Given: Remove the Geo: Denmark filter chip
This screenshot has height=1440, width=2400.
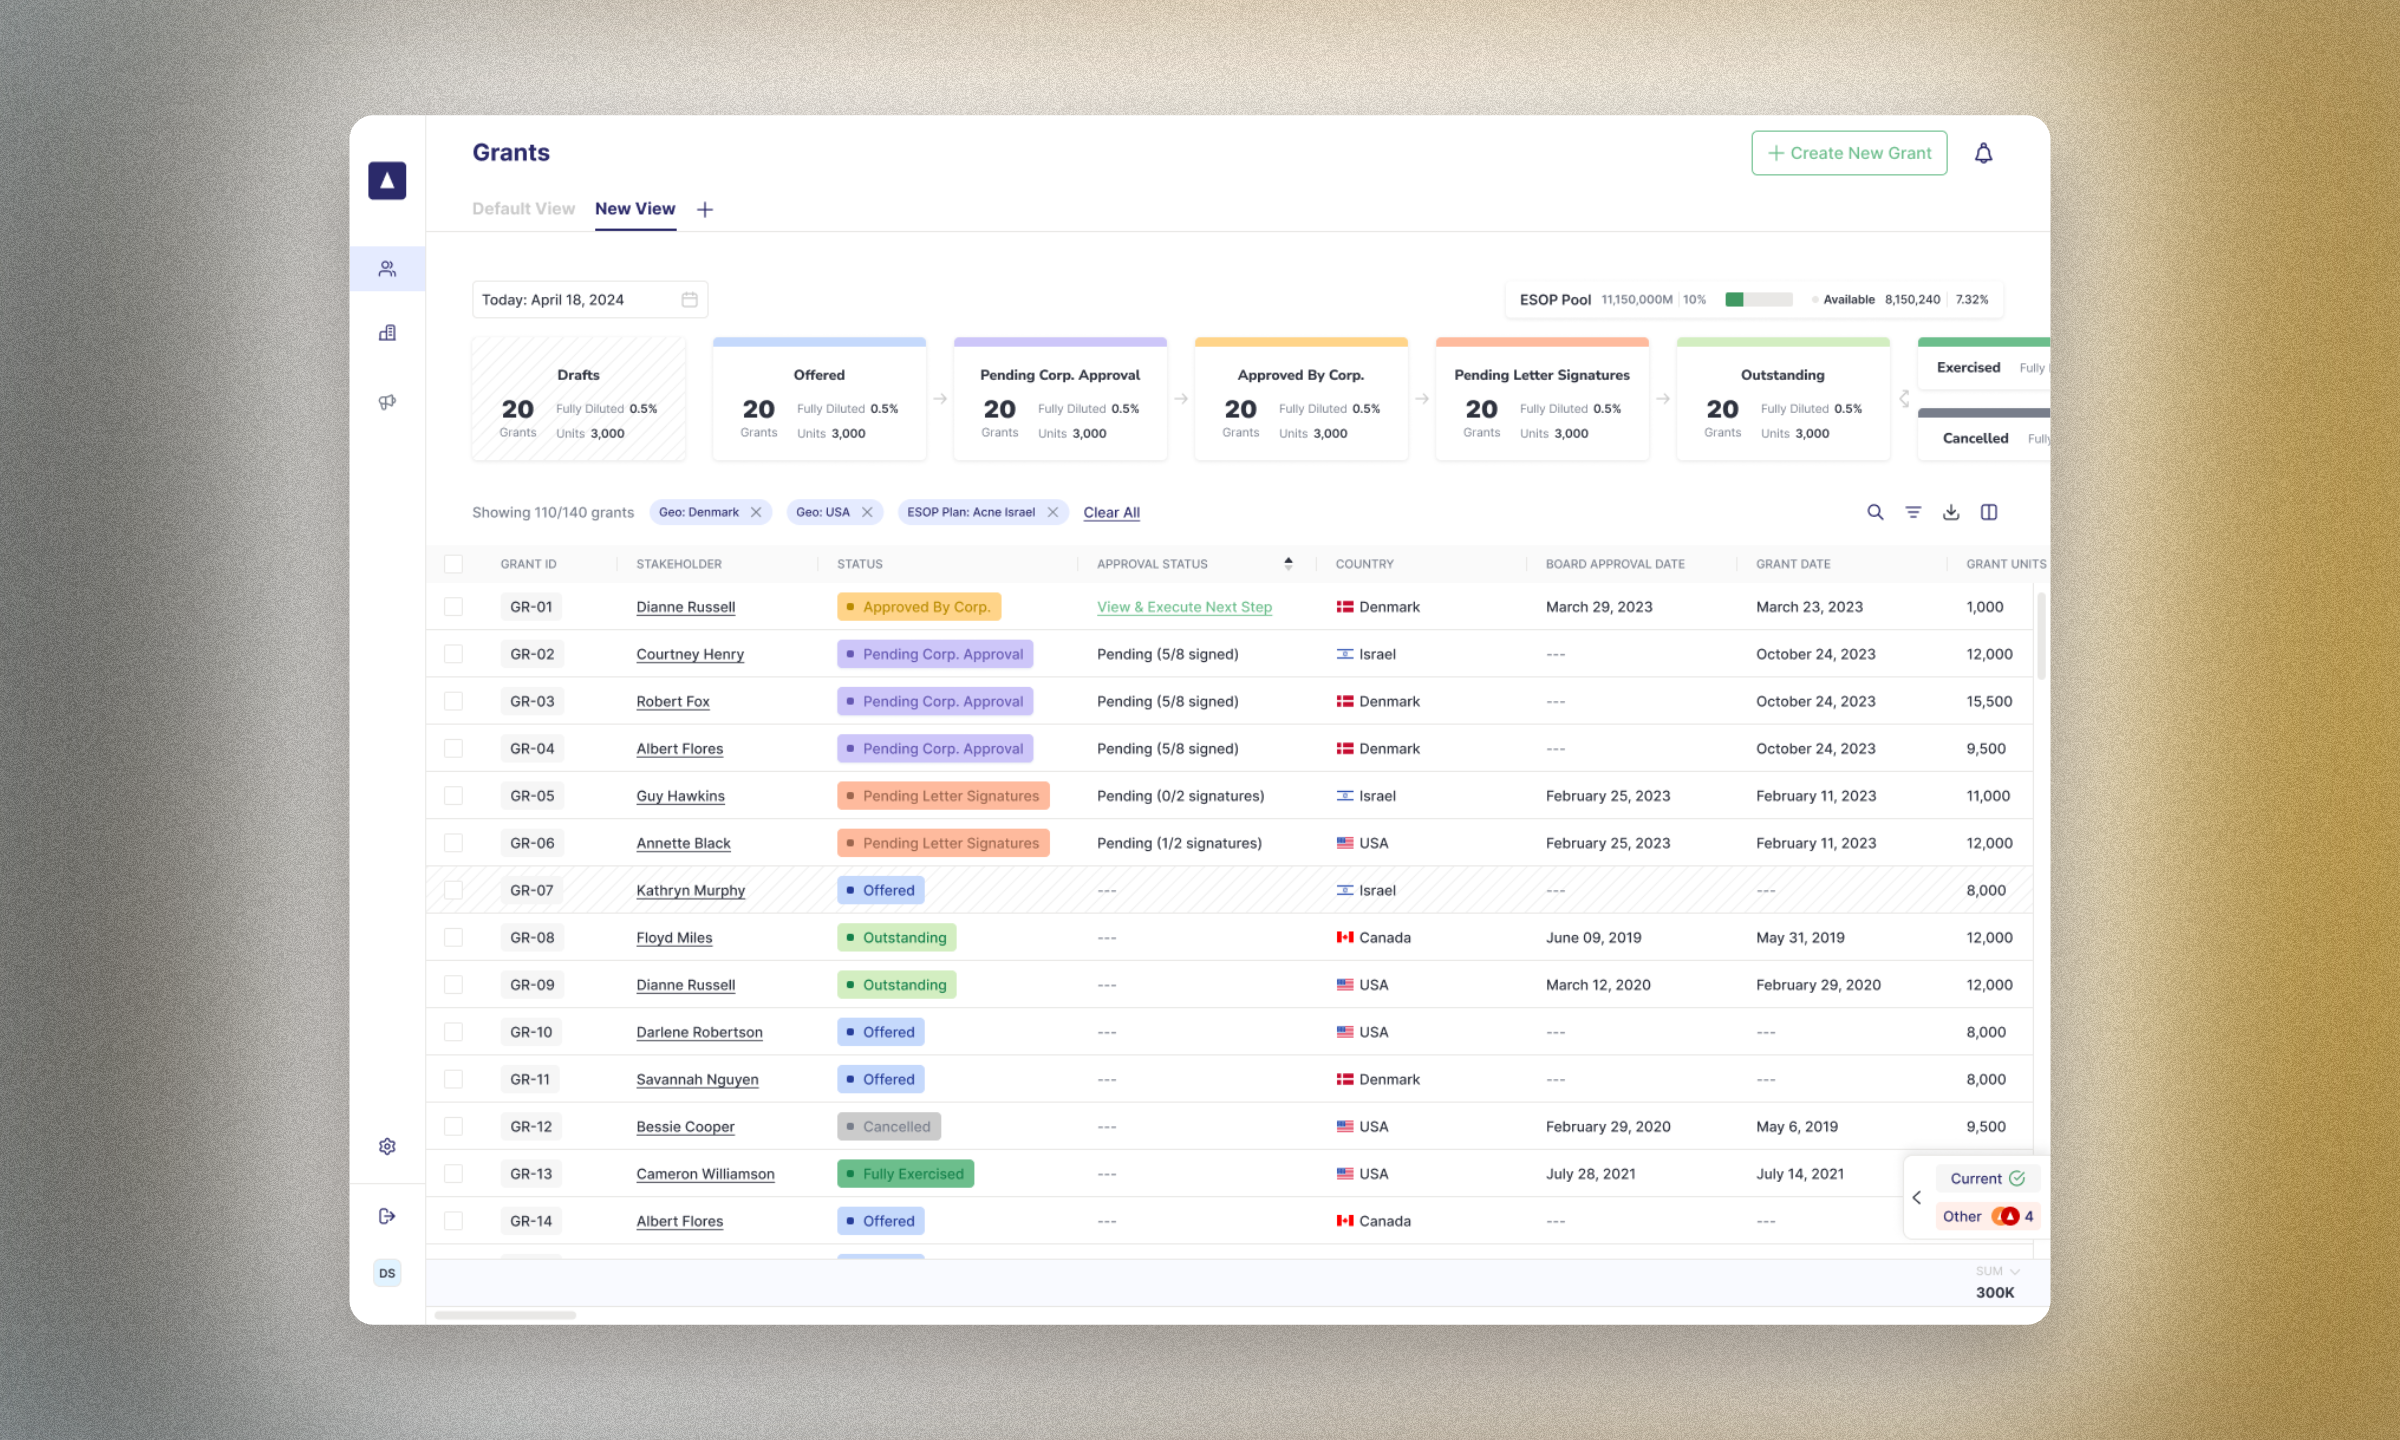Looking at the screenshot, I should (x=756, y=512).
